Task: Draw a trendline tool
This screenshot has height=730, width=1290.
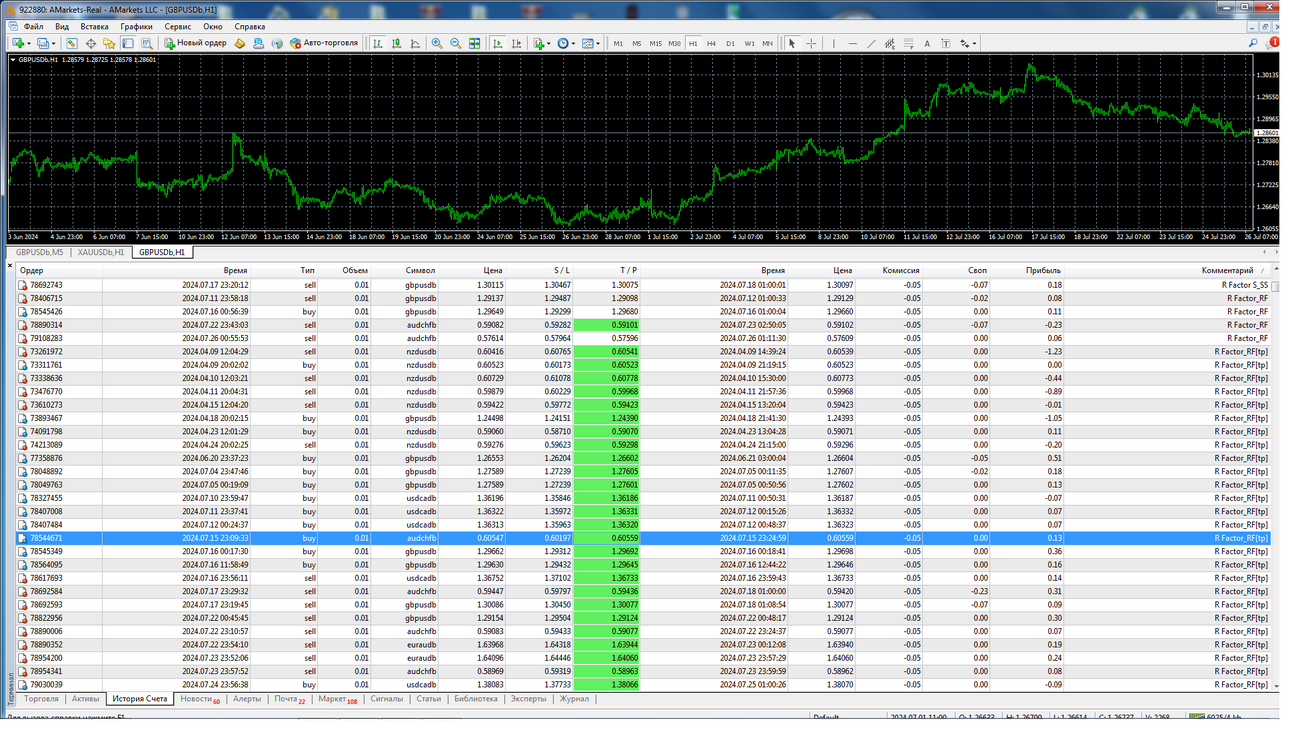Action: (x=871, y=43)
